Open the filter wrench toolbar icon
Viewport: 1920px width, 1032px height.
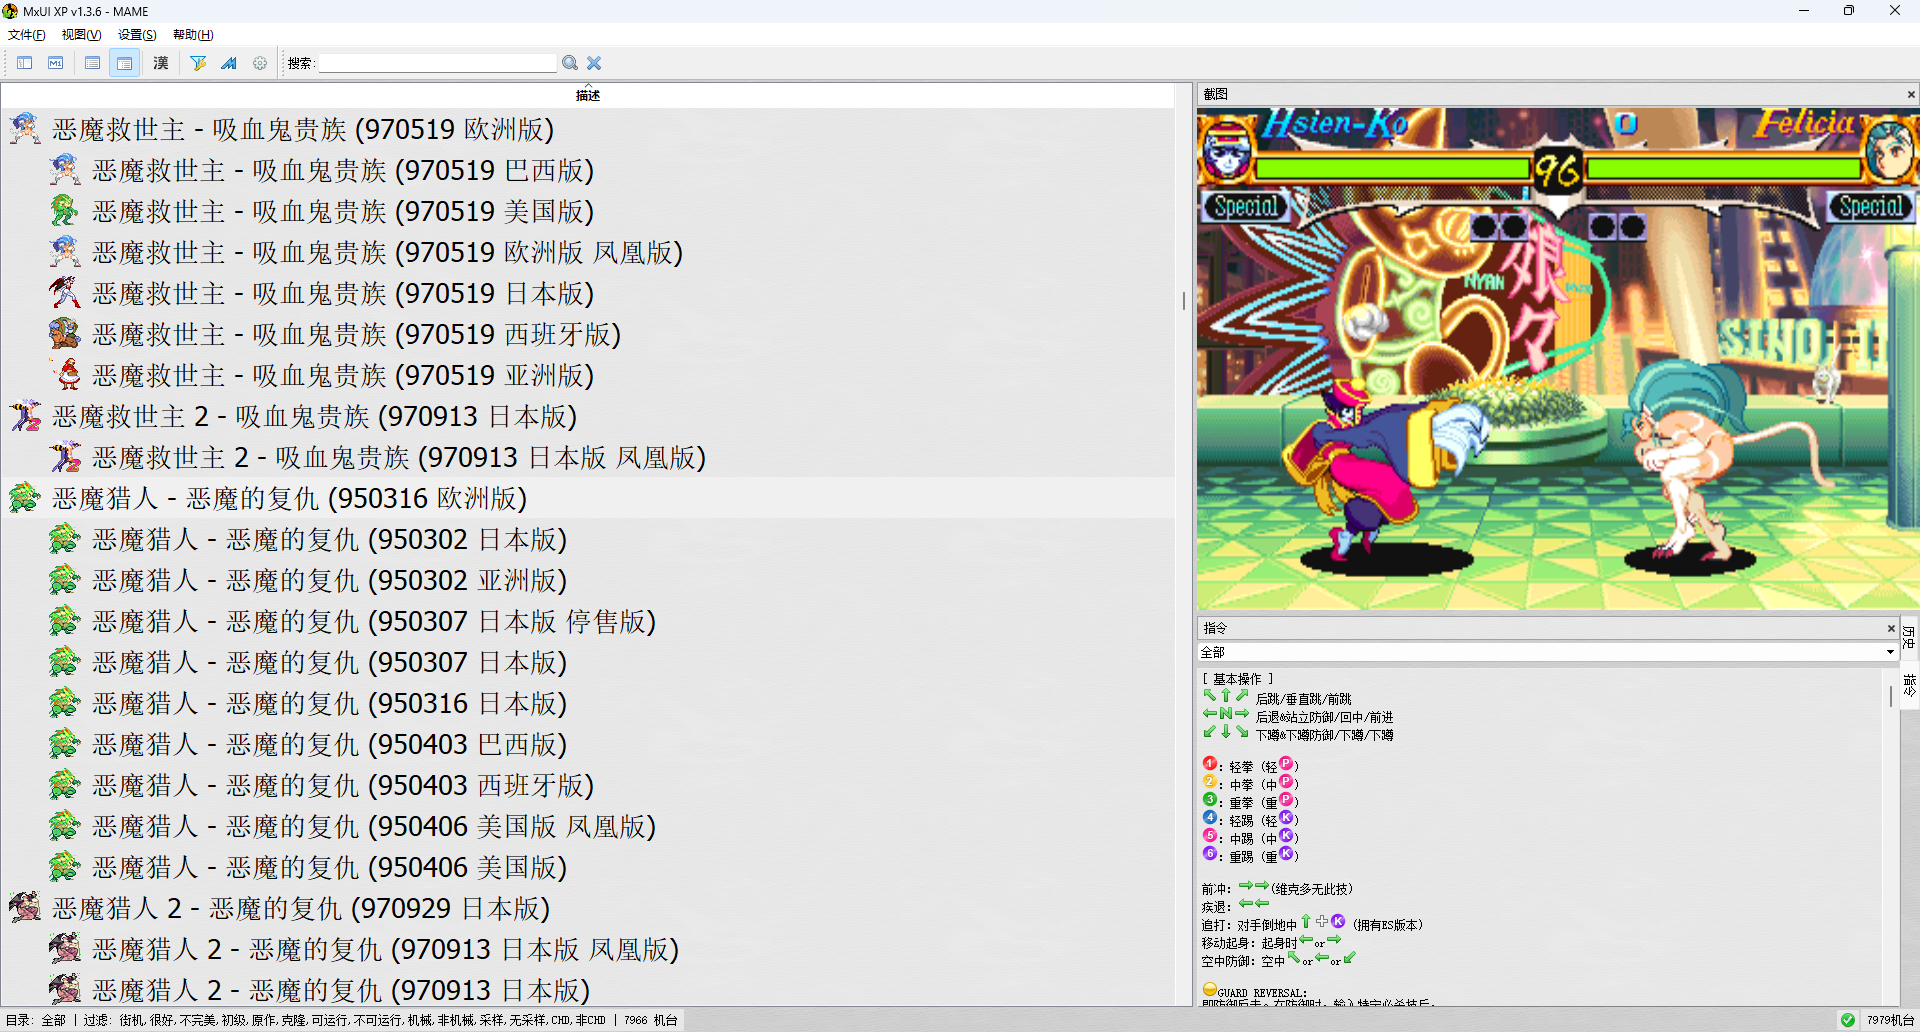(198, 63)
